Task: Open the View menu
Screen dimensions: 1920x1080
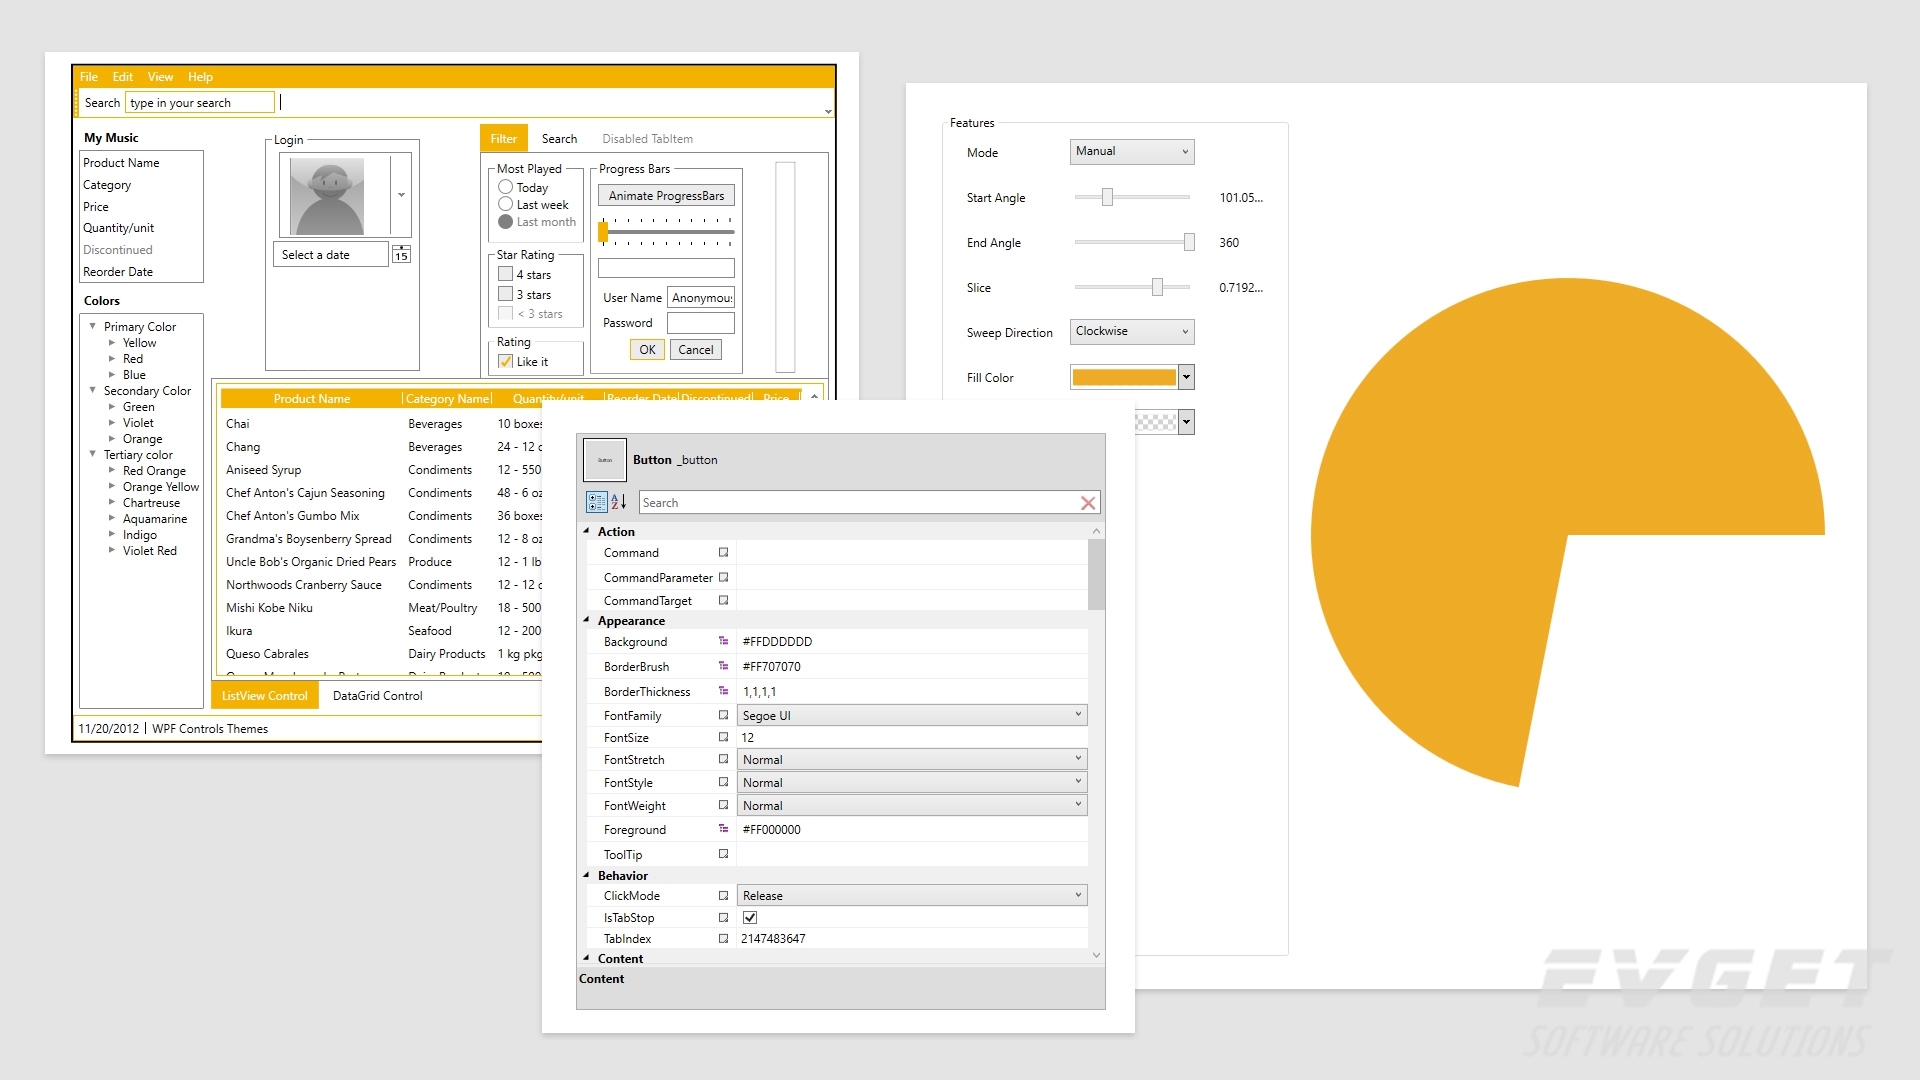Action: (160, 76)
